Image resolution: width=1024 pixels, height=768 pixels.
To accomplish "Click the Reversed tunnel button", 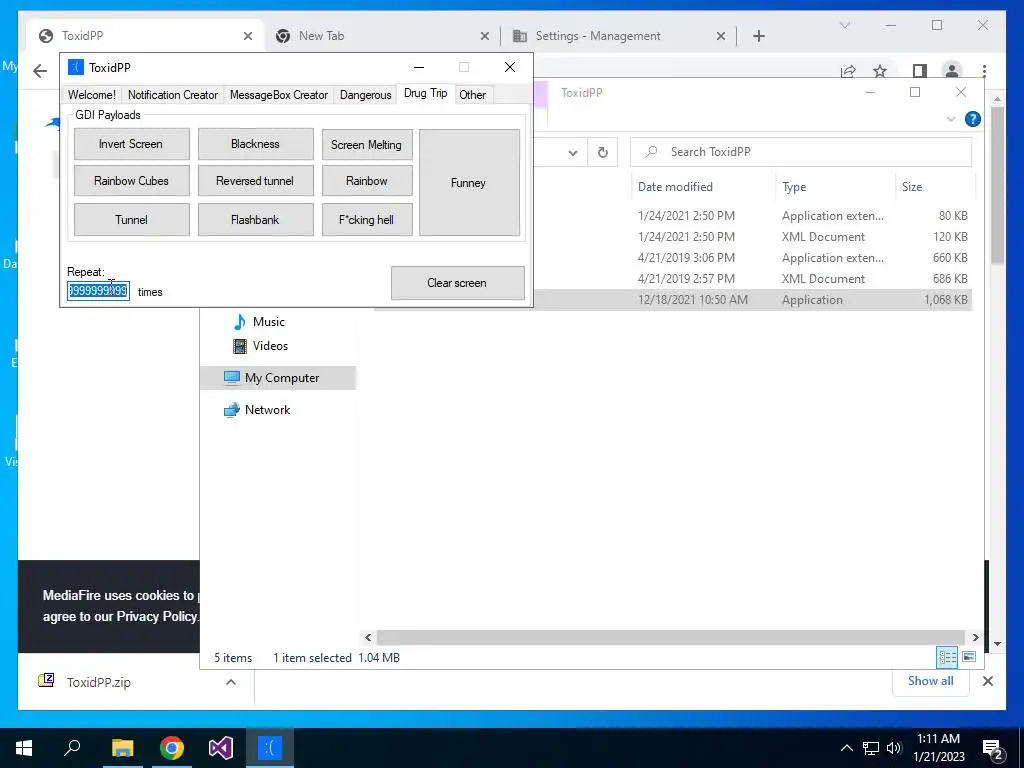I will [255, 181].
